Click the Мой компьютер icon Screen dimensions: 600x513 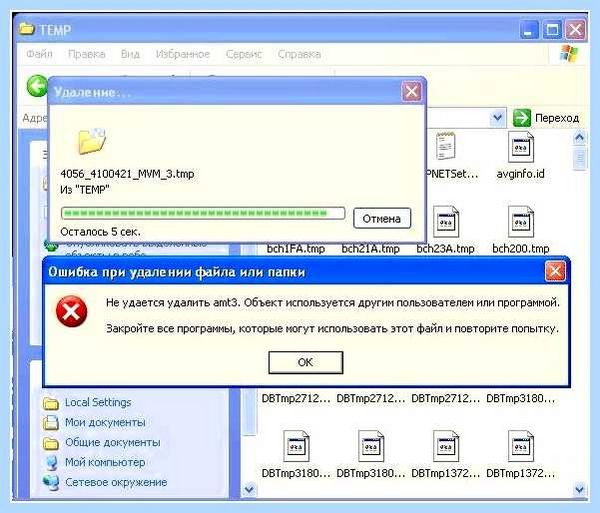tap(51, 463)
